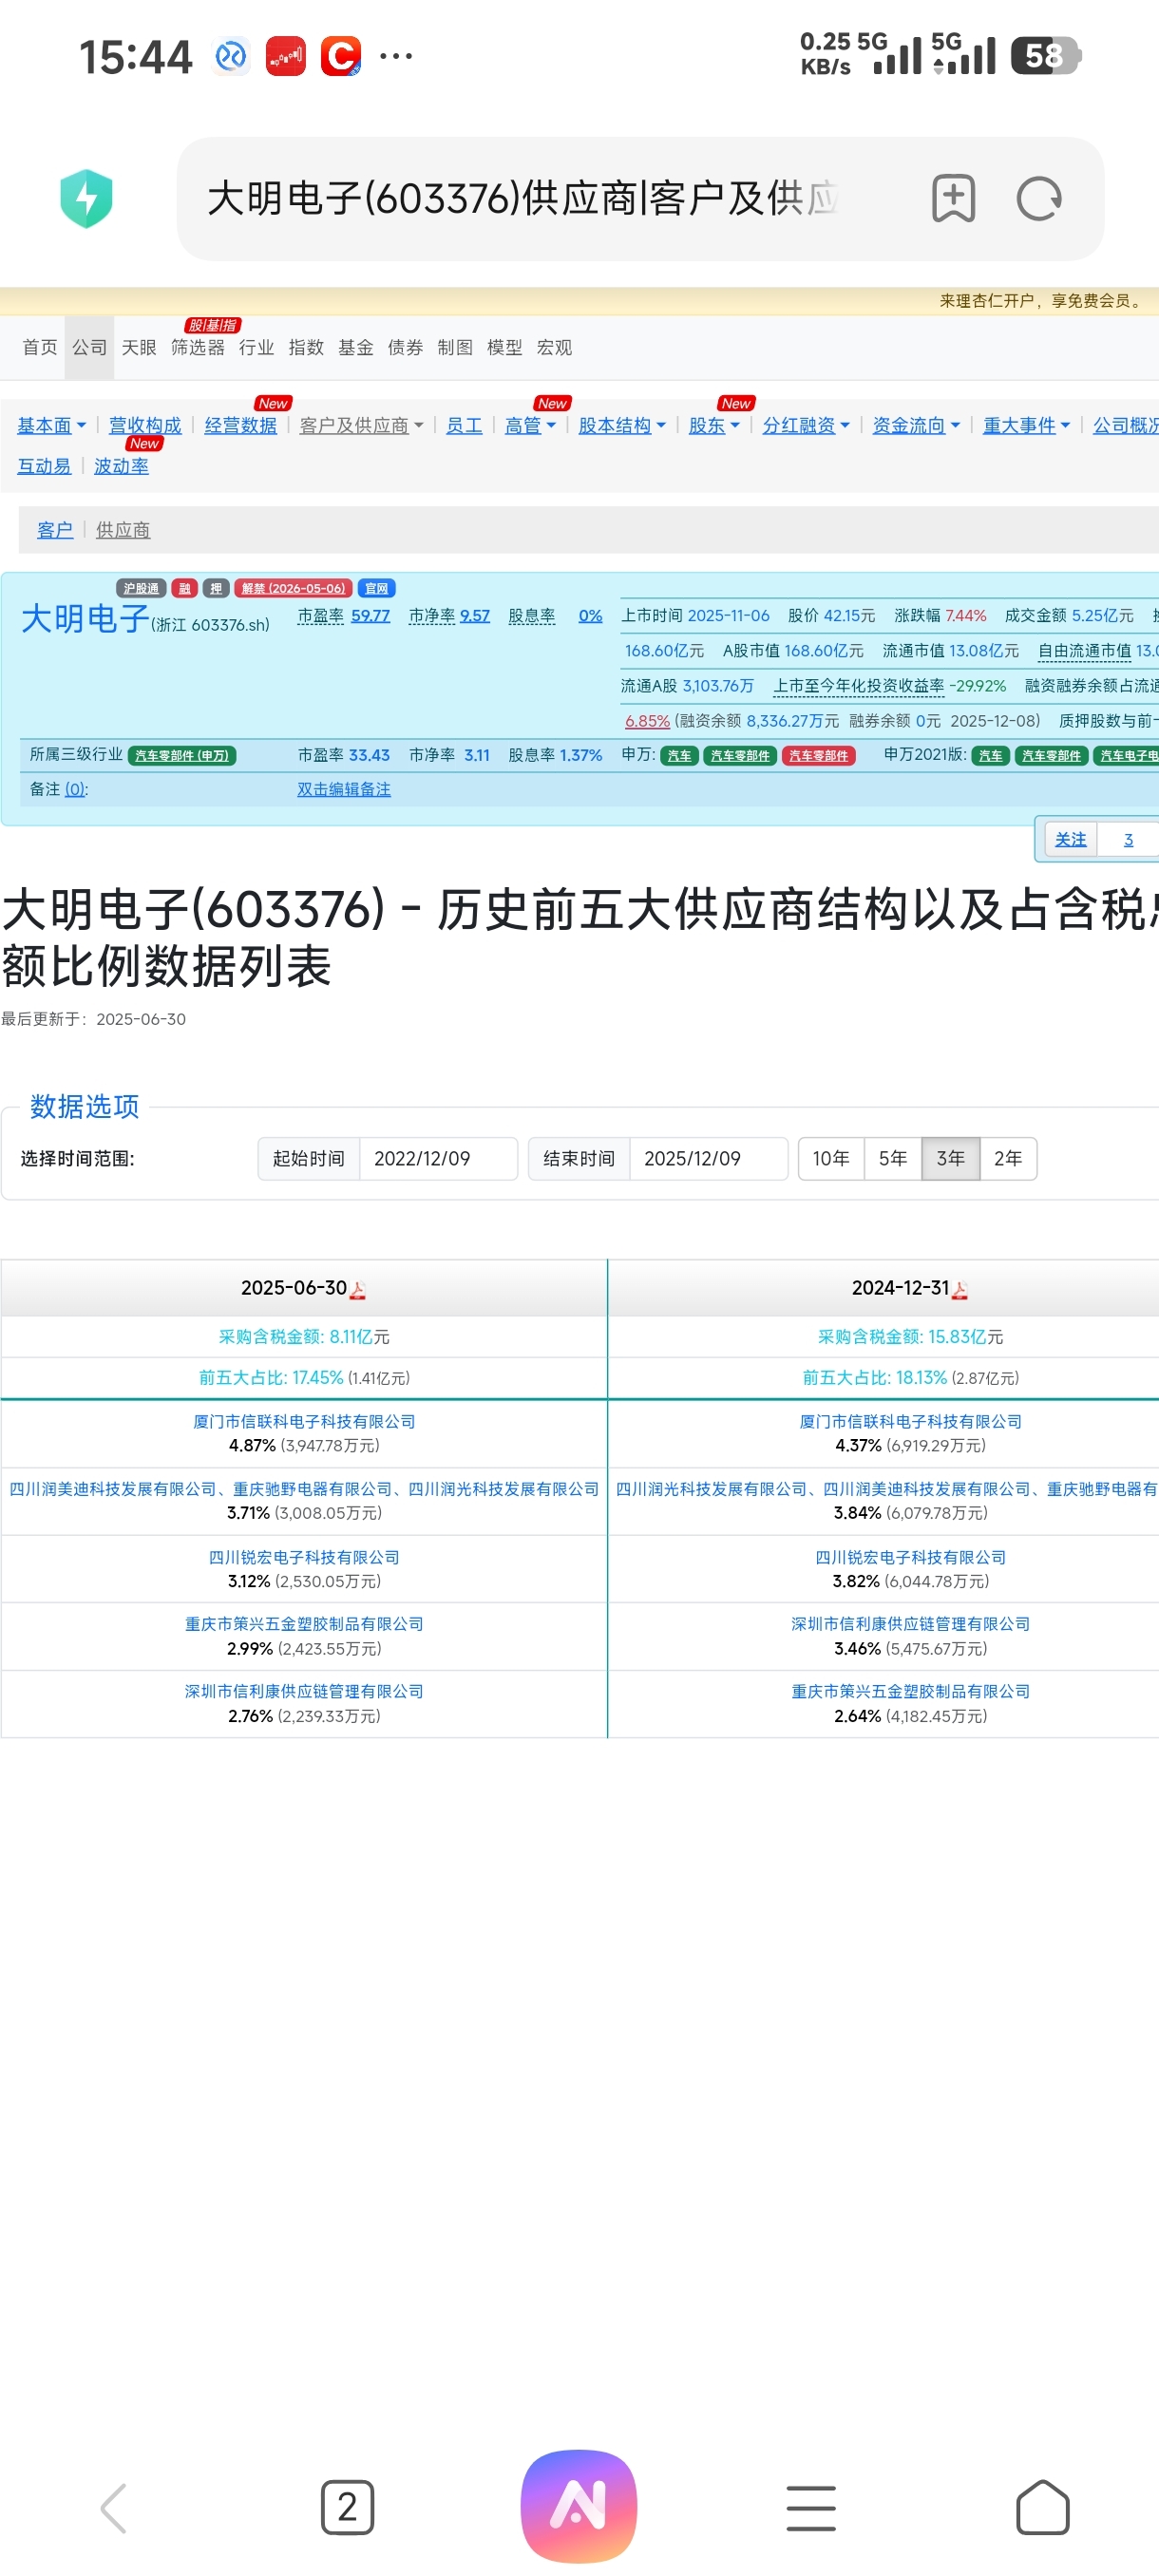Open the PDF icon next to 2025-06-30
Viewport: 1159px width, 2576px height.
tap(358, 1290)
